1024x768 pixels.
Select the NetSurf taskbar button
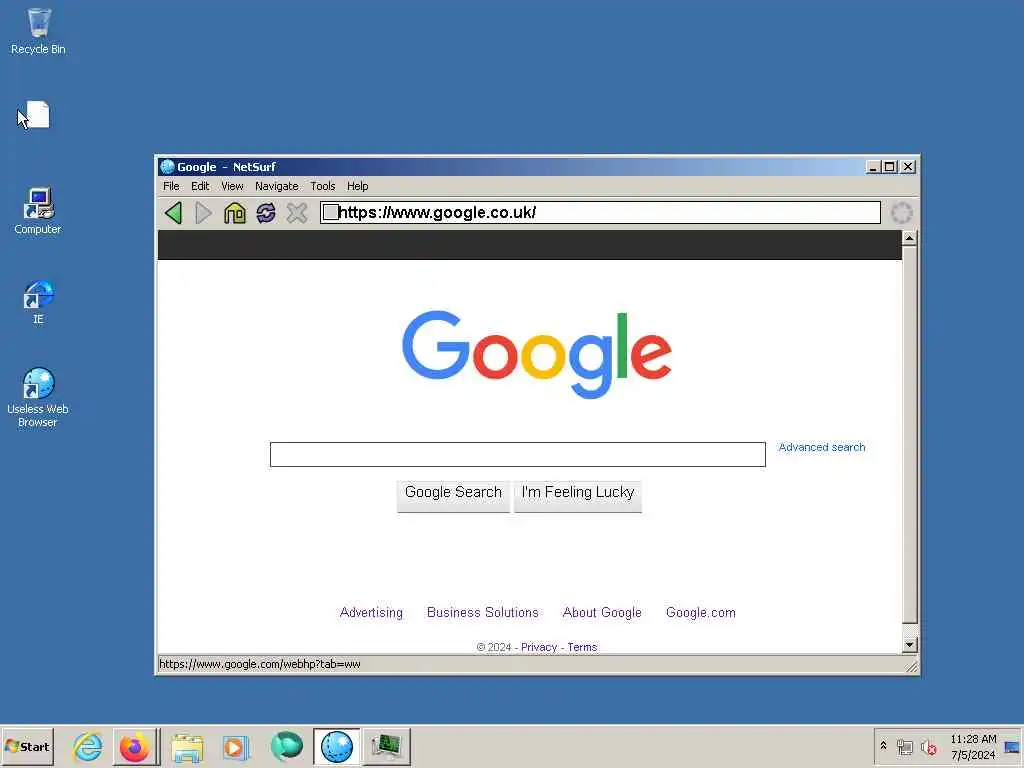tap(336, 746)
